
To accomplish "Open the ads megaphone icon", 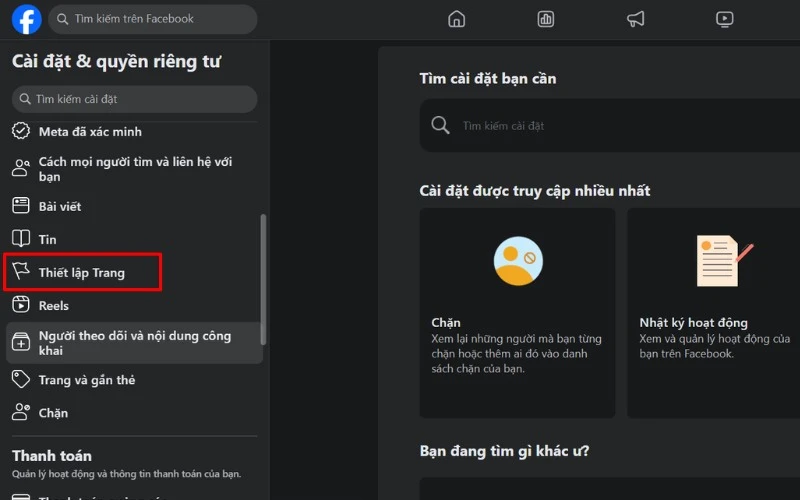I will coord(635,19).
